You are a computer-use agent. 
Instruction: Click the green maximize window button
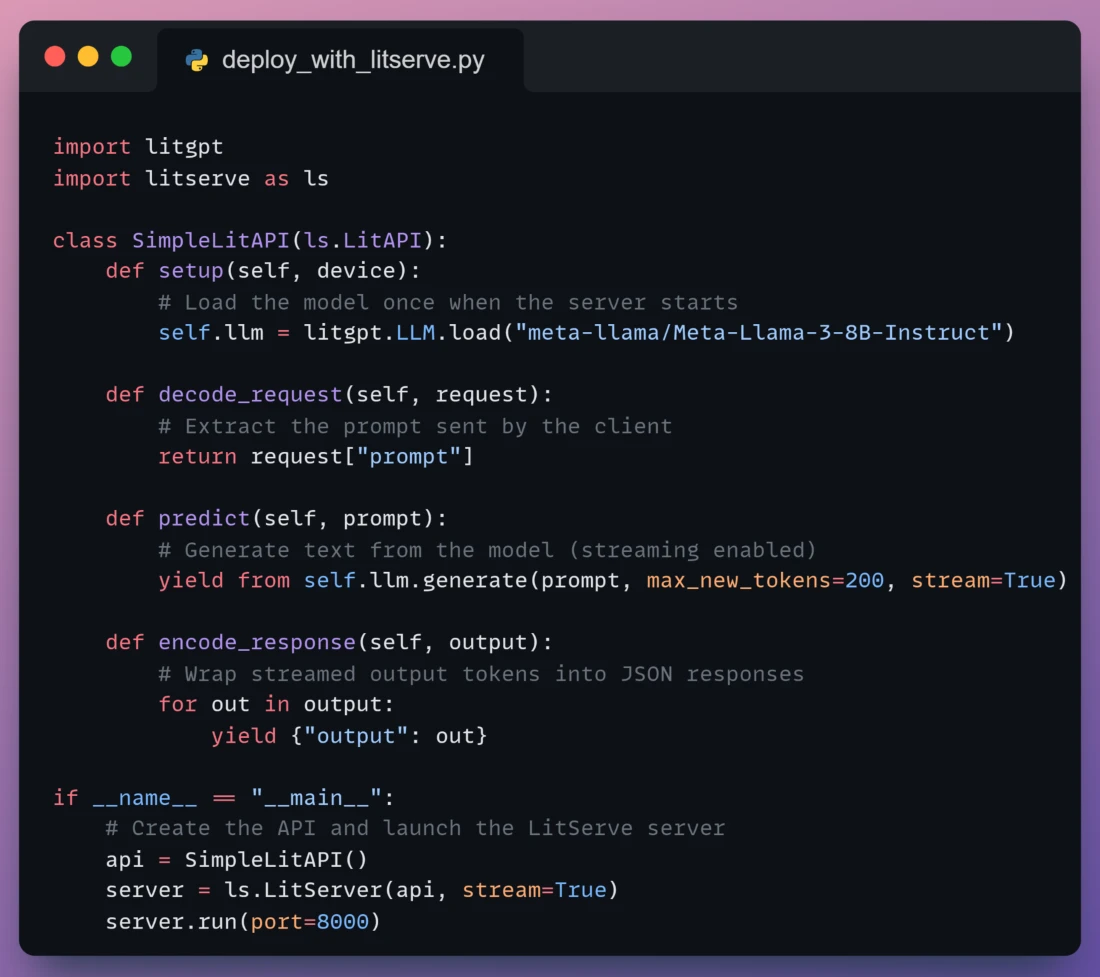pos(121,56)
